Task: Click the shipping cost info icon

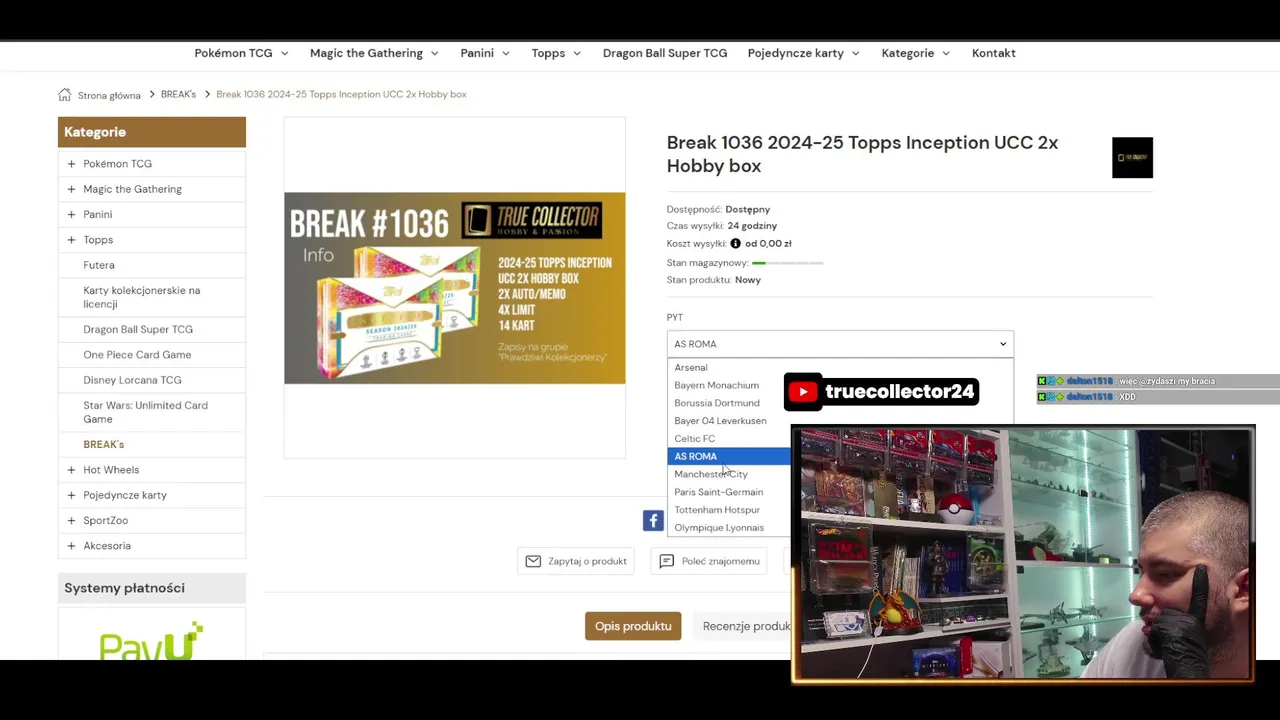Action: [735, 243]
